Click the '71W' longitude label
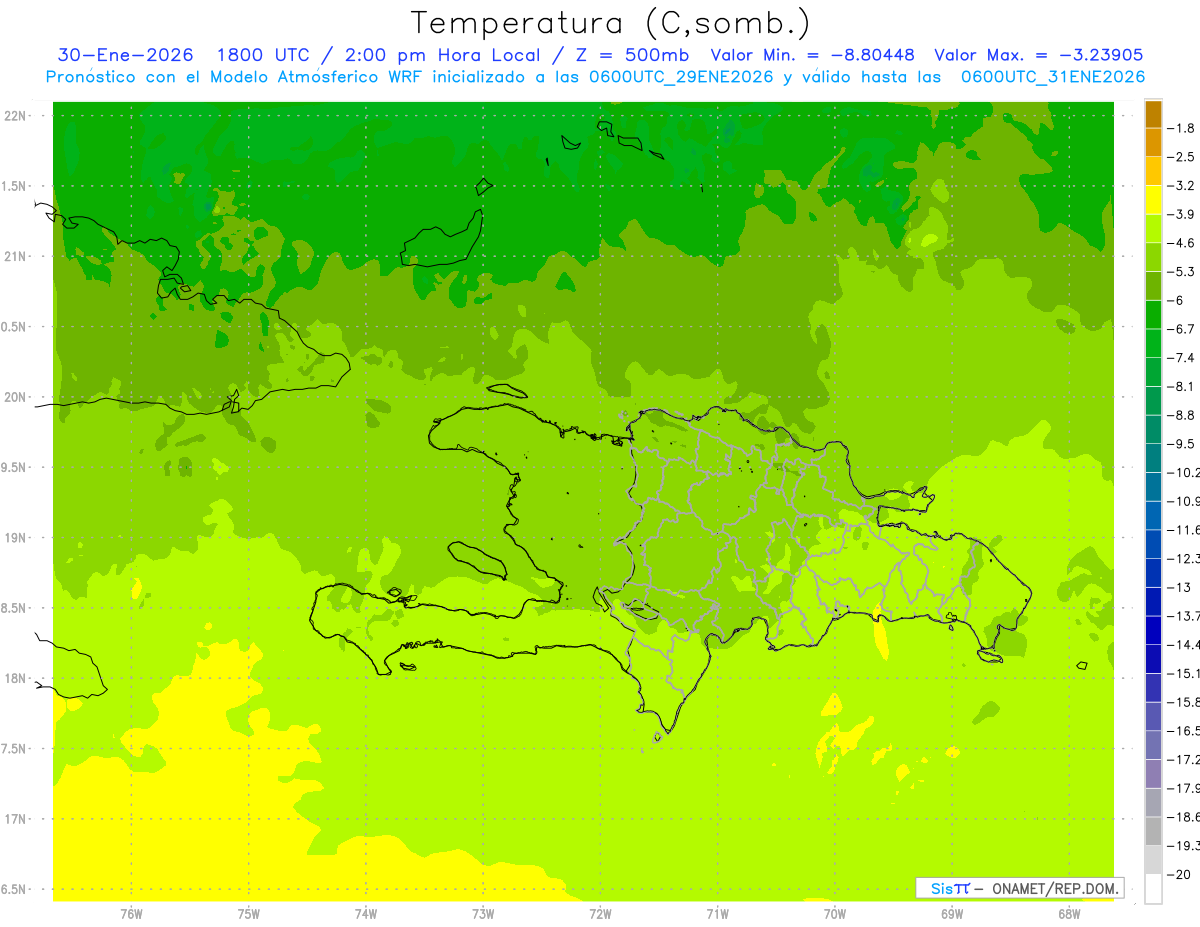The width and height of the screenshot is (1200, 927). pyautogui.click(x=717, y=913)
